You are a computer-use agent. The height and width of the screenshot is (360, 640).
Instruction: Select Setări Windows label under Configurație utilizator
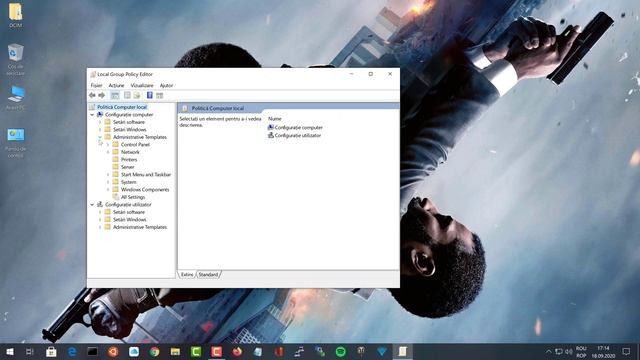point(129,220)
